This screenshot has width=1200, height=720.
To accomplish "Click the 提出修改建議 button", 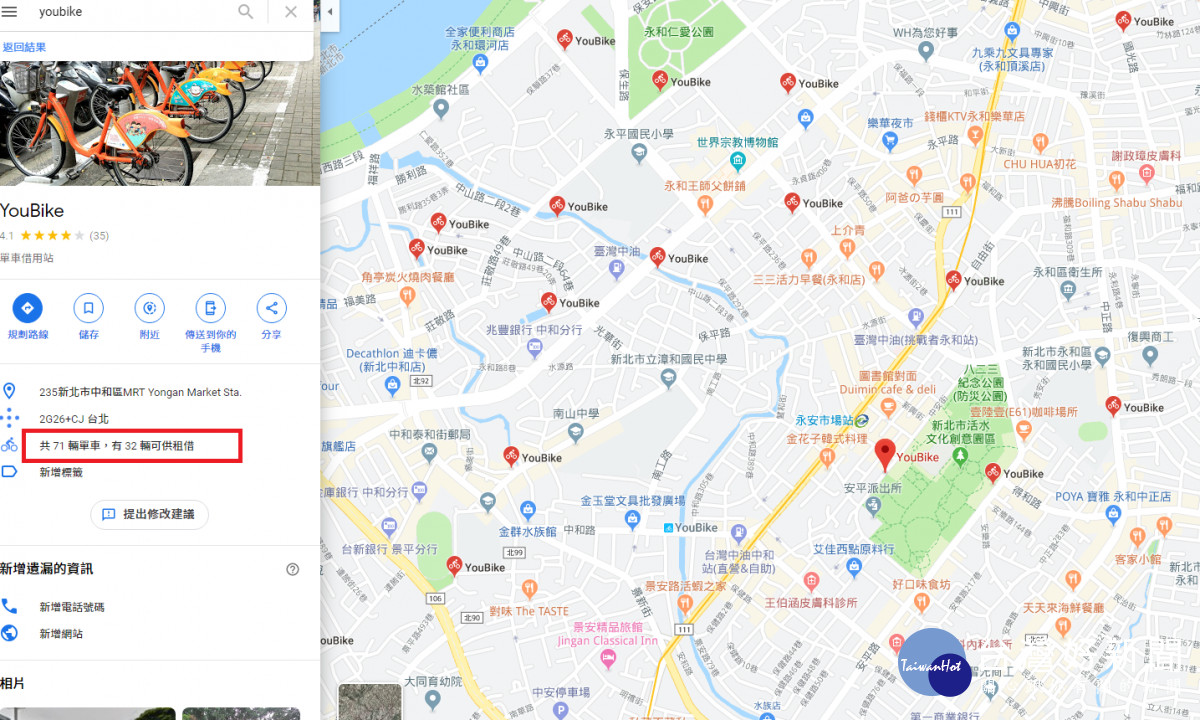I will coord(150,514).
